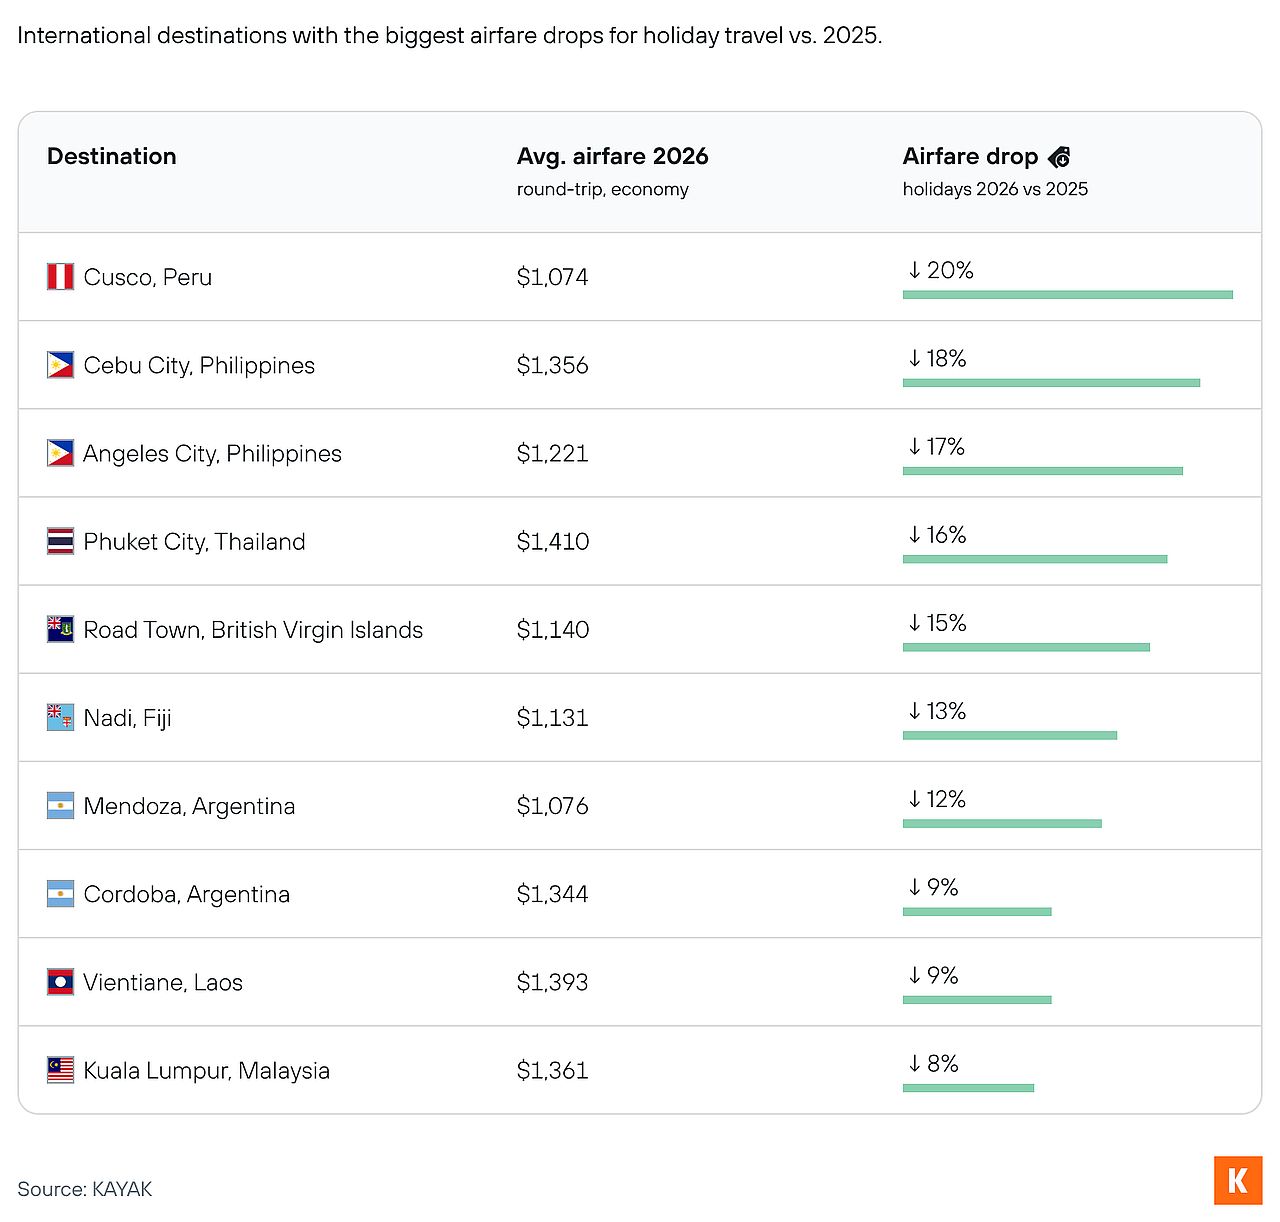Click the green bar for Cebu City's 18% drop
Image resolution: width=1280 pixels, height=1222 pixels.
[x=1051, y=383]
